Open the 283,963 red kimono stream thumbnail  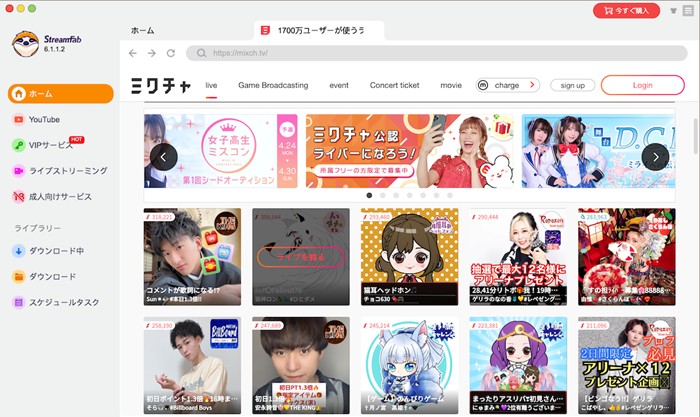coord(627,257)
